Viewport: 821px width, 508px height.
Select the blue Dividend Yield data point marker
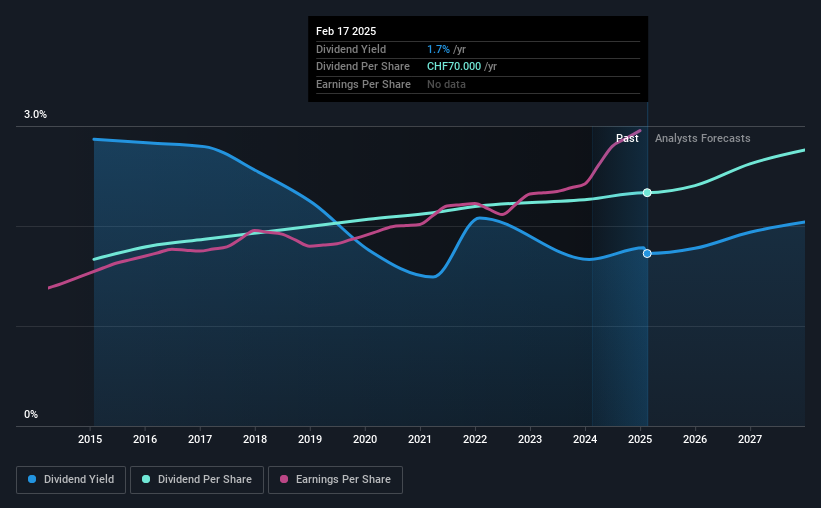647,253
